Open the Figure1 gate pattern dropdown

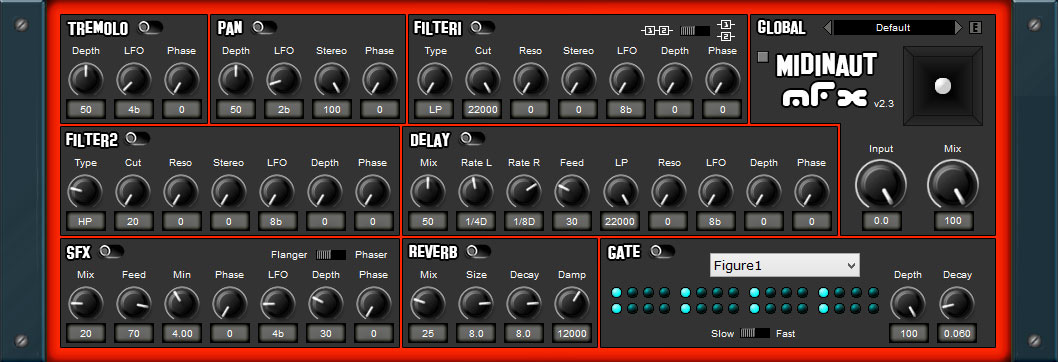click(785, 265)
